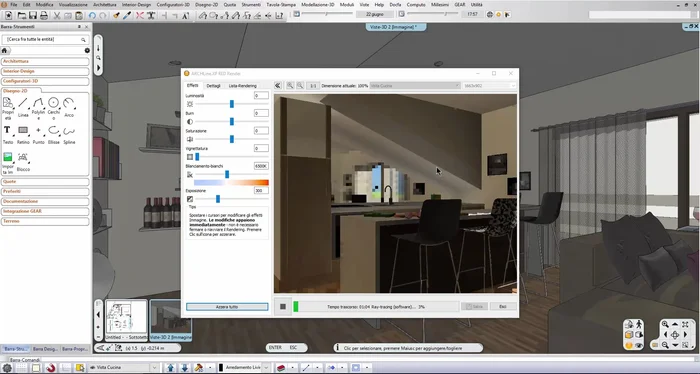Expand the Terreno toolbar section

point(45,221)
